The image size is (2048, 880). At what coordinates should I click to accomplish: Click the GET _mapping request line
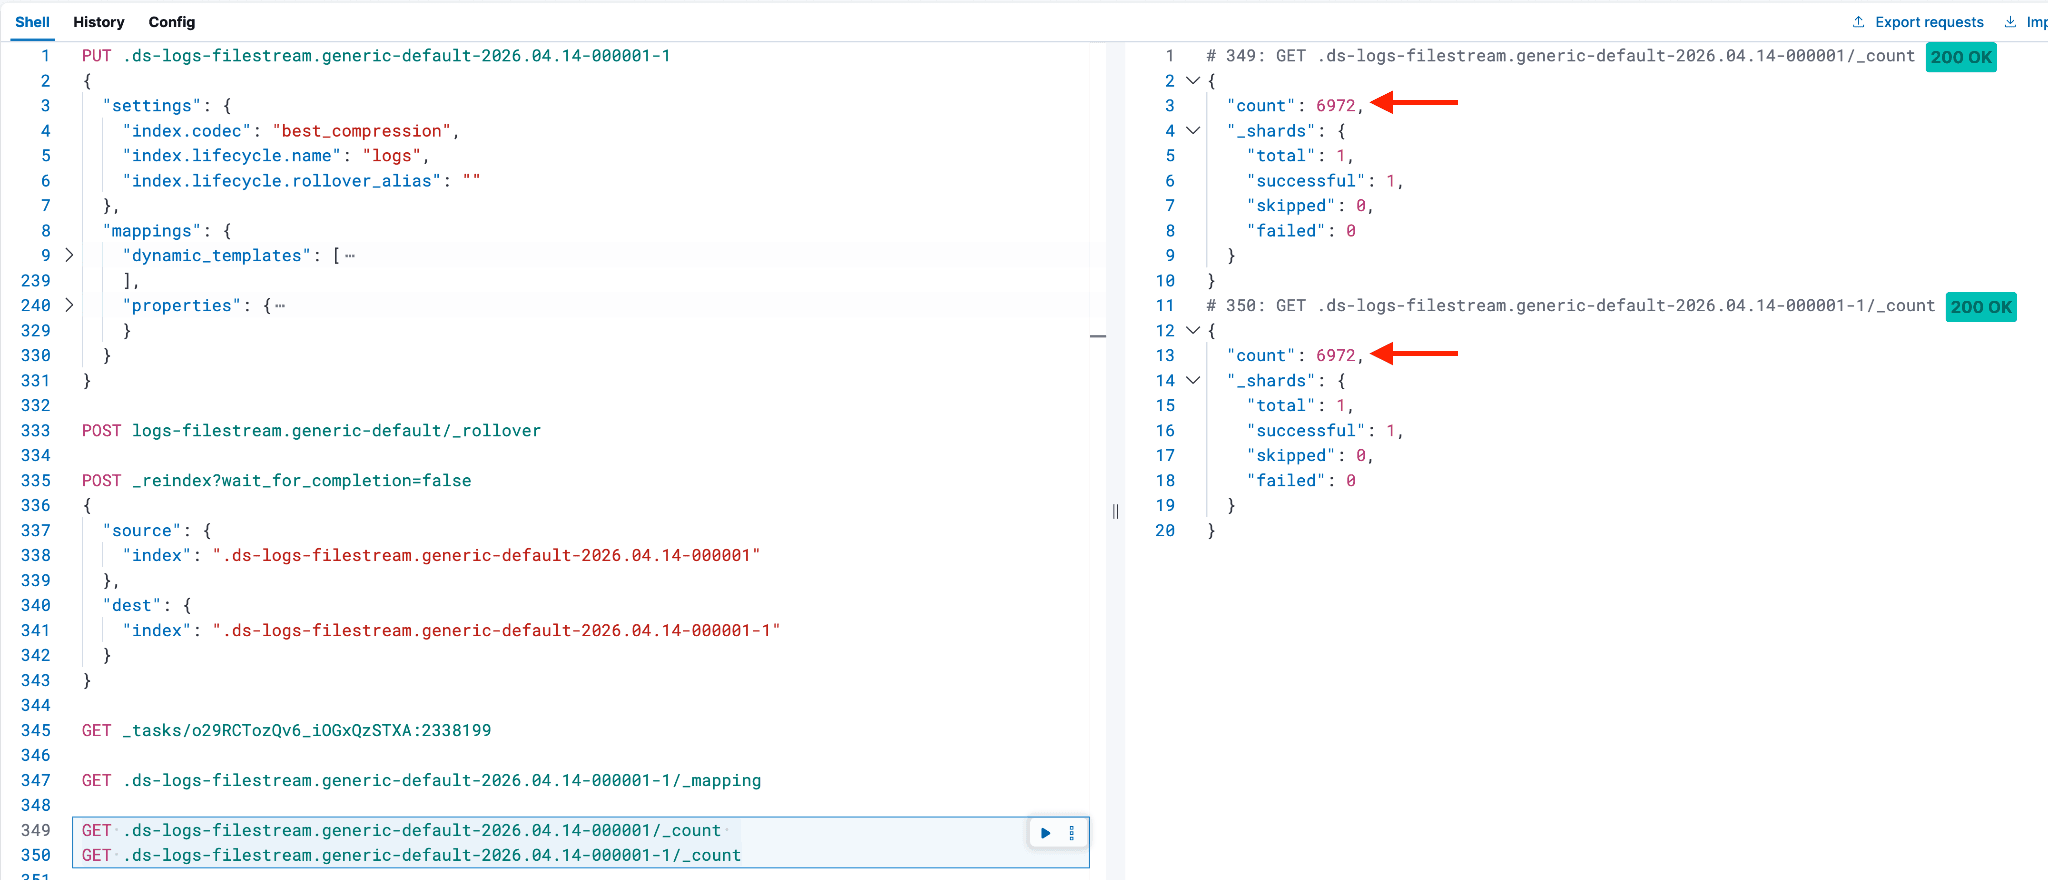point(421,780)
